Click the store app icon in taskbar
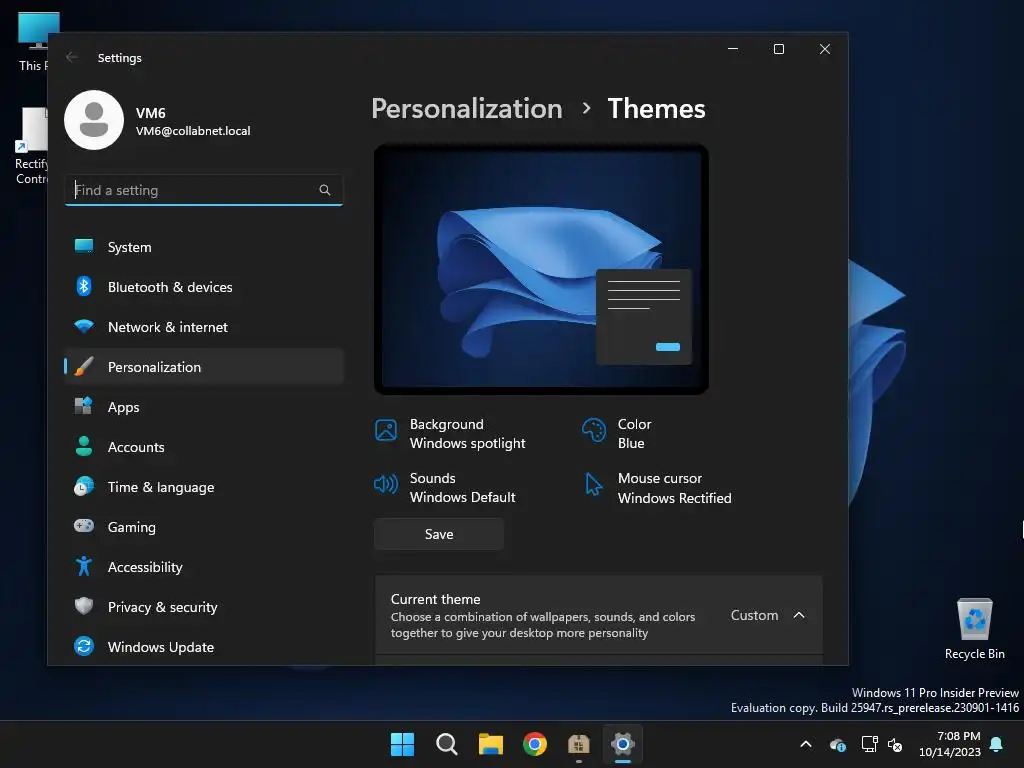 pyautogui.click(x=579, y=744)
